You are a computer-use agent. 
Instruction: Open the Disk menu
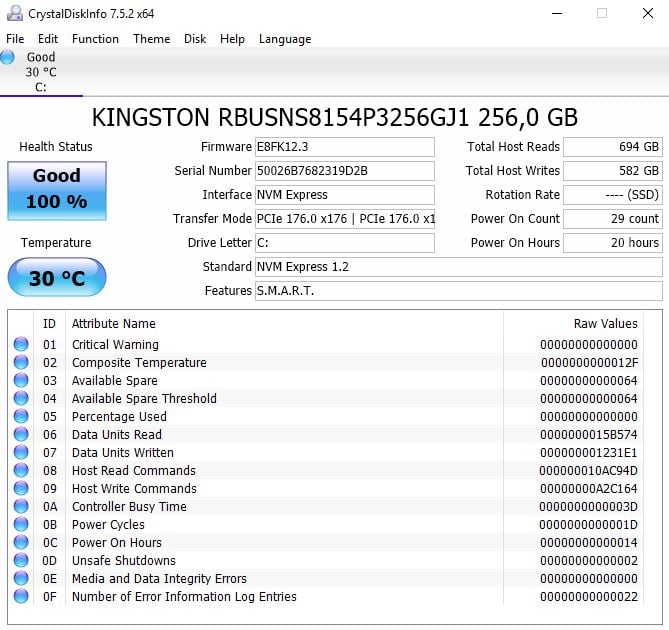pyautogui.click(x=195, y=39)
